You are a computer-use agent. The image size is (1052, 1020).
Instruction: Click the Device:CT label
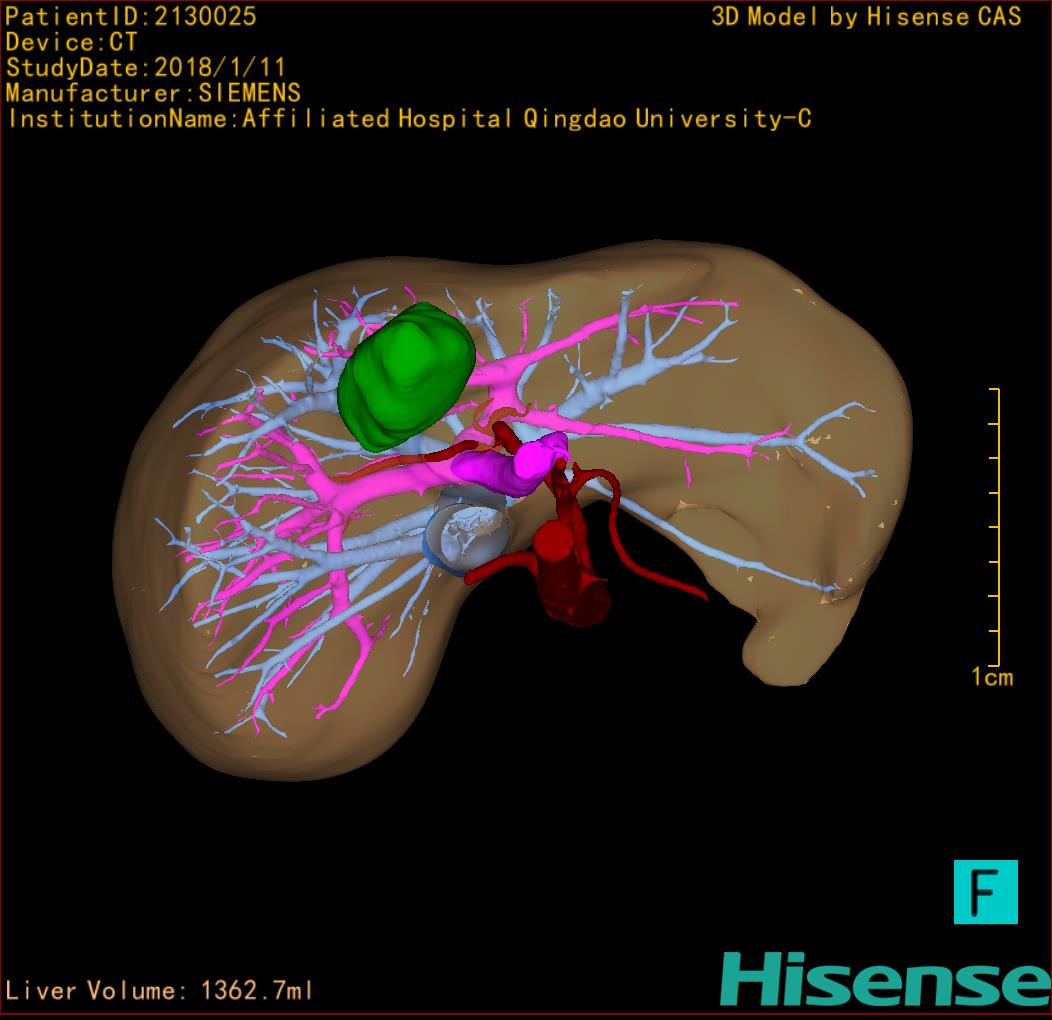[x=71, y=42]
